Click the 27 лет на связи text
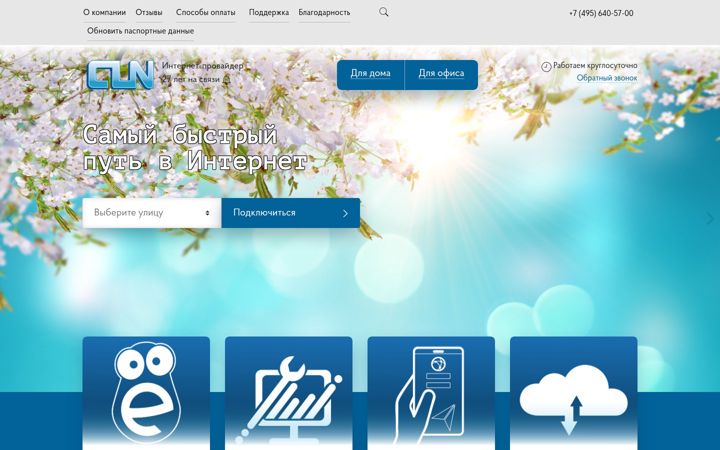Screen dimensions: 720x450 (191, 79)
